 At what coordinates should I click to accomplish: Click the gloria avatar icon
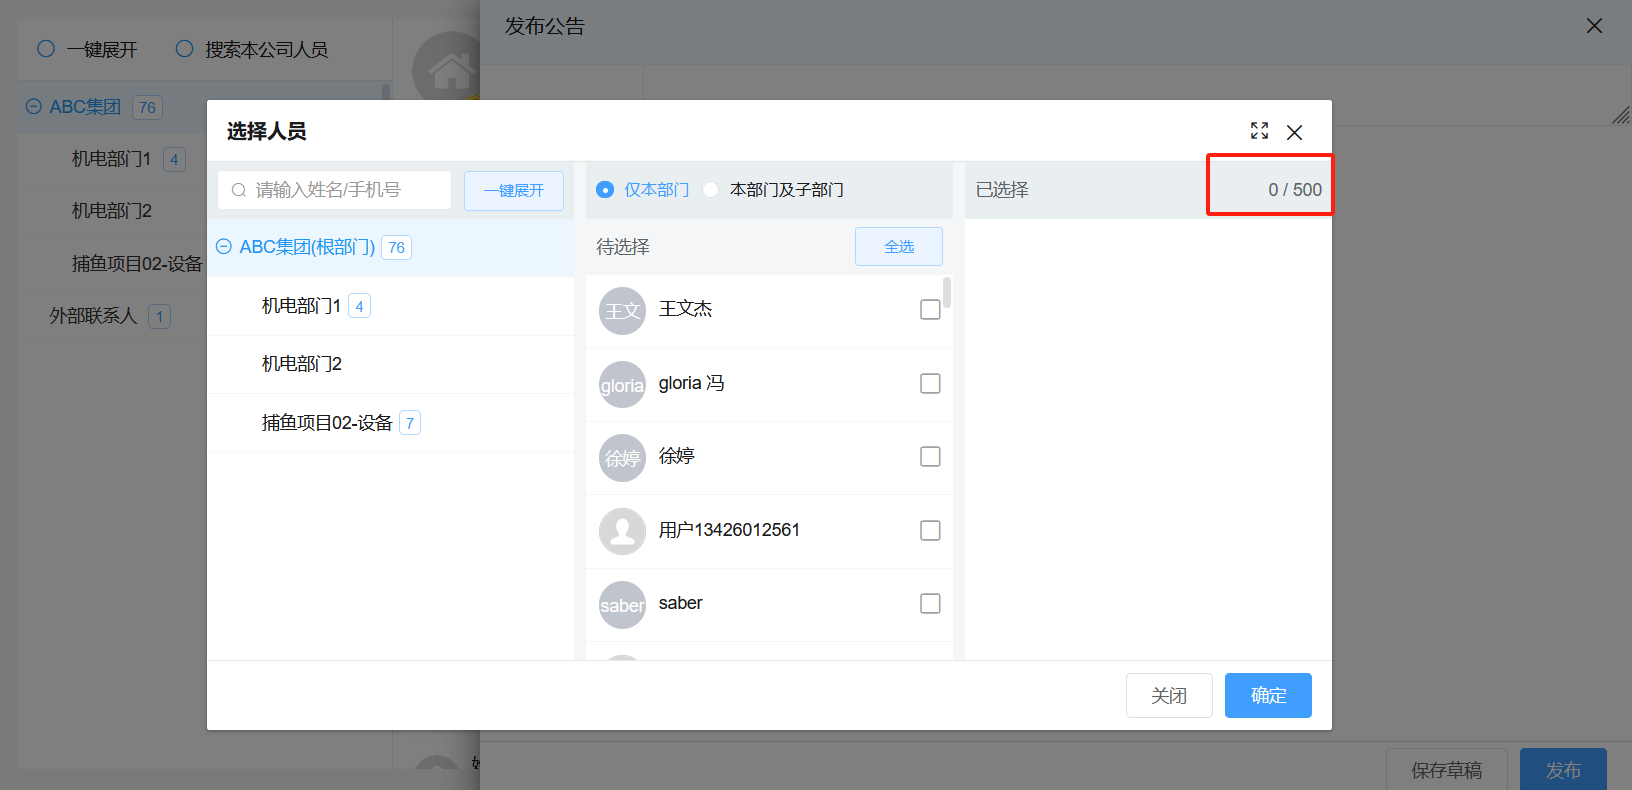click(622, 385)
